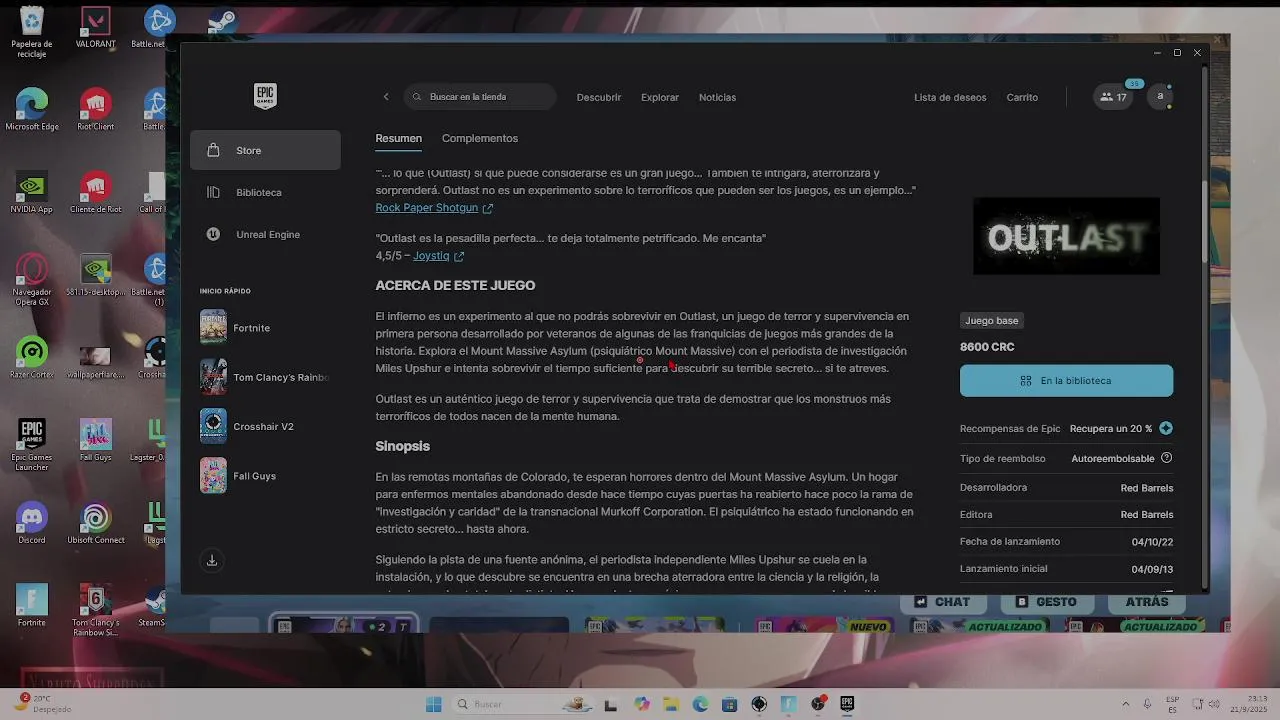
Task: Launch Fortnite from quick launch list
Action: (265, 328)
